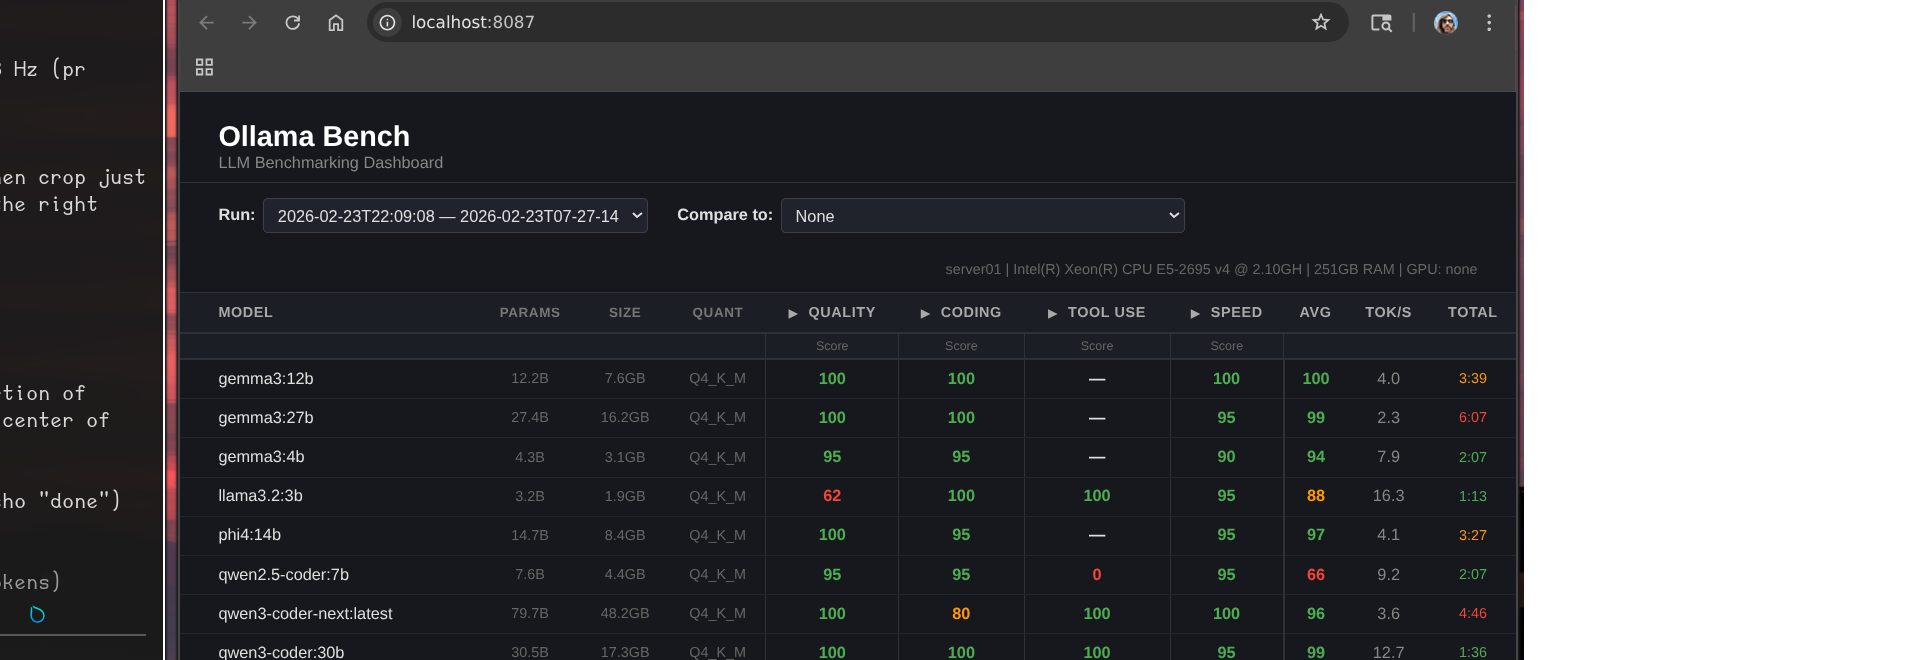
Task: Sort by the TOK/S column header
Action: (x=1388, y=312)
